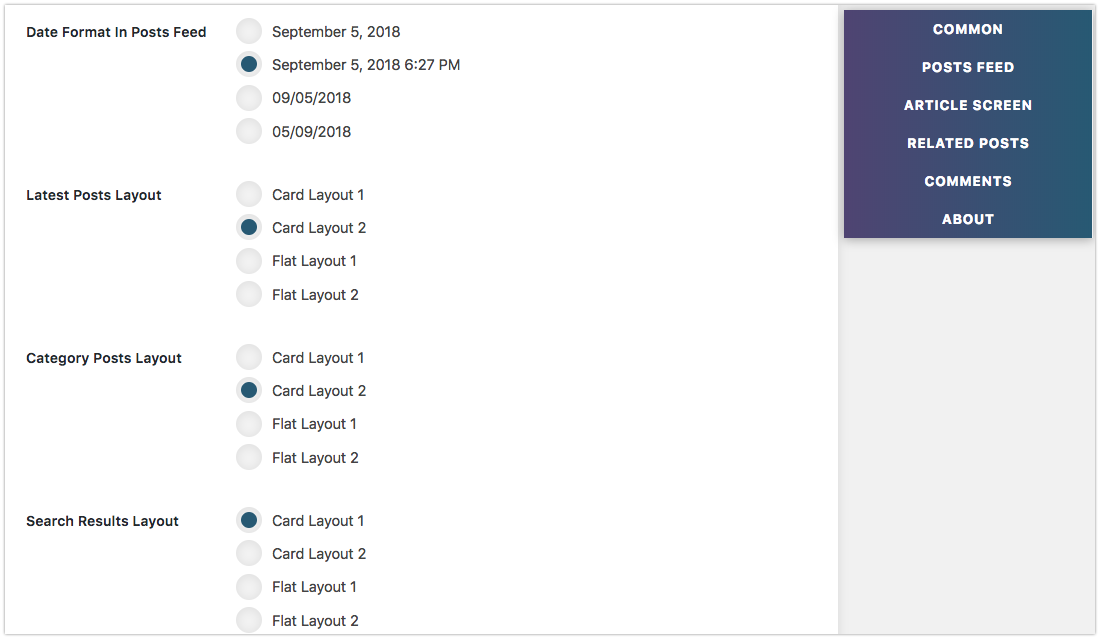Select Card Layout 1 for Category Posts

(248, 357)
